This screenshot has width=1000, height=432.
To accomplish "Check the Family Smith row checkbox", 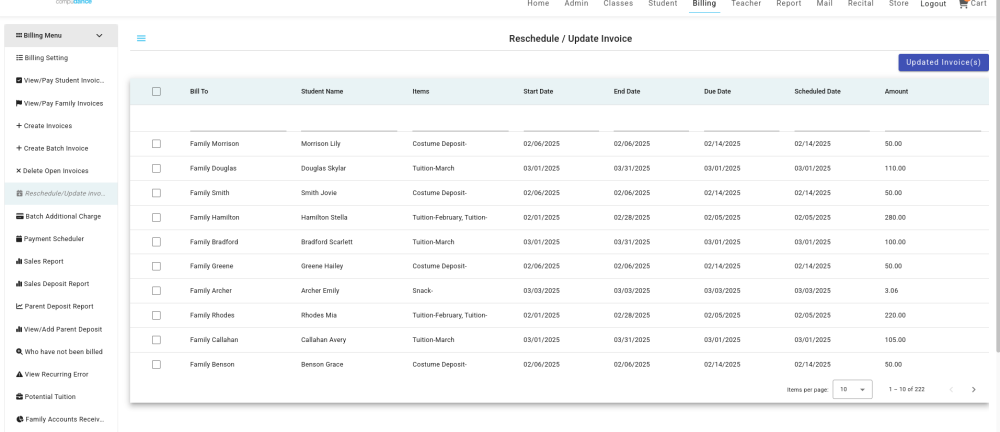I will tap(156, 193).
